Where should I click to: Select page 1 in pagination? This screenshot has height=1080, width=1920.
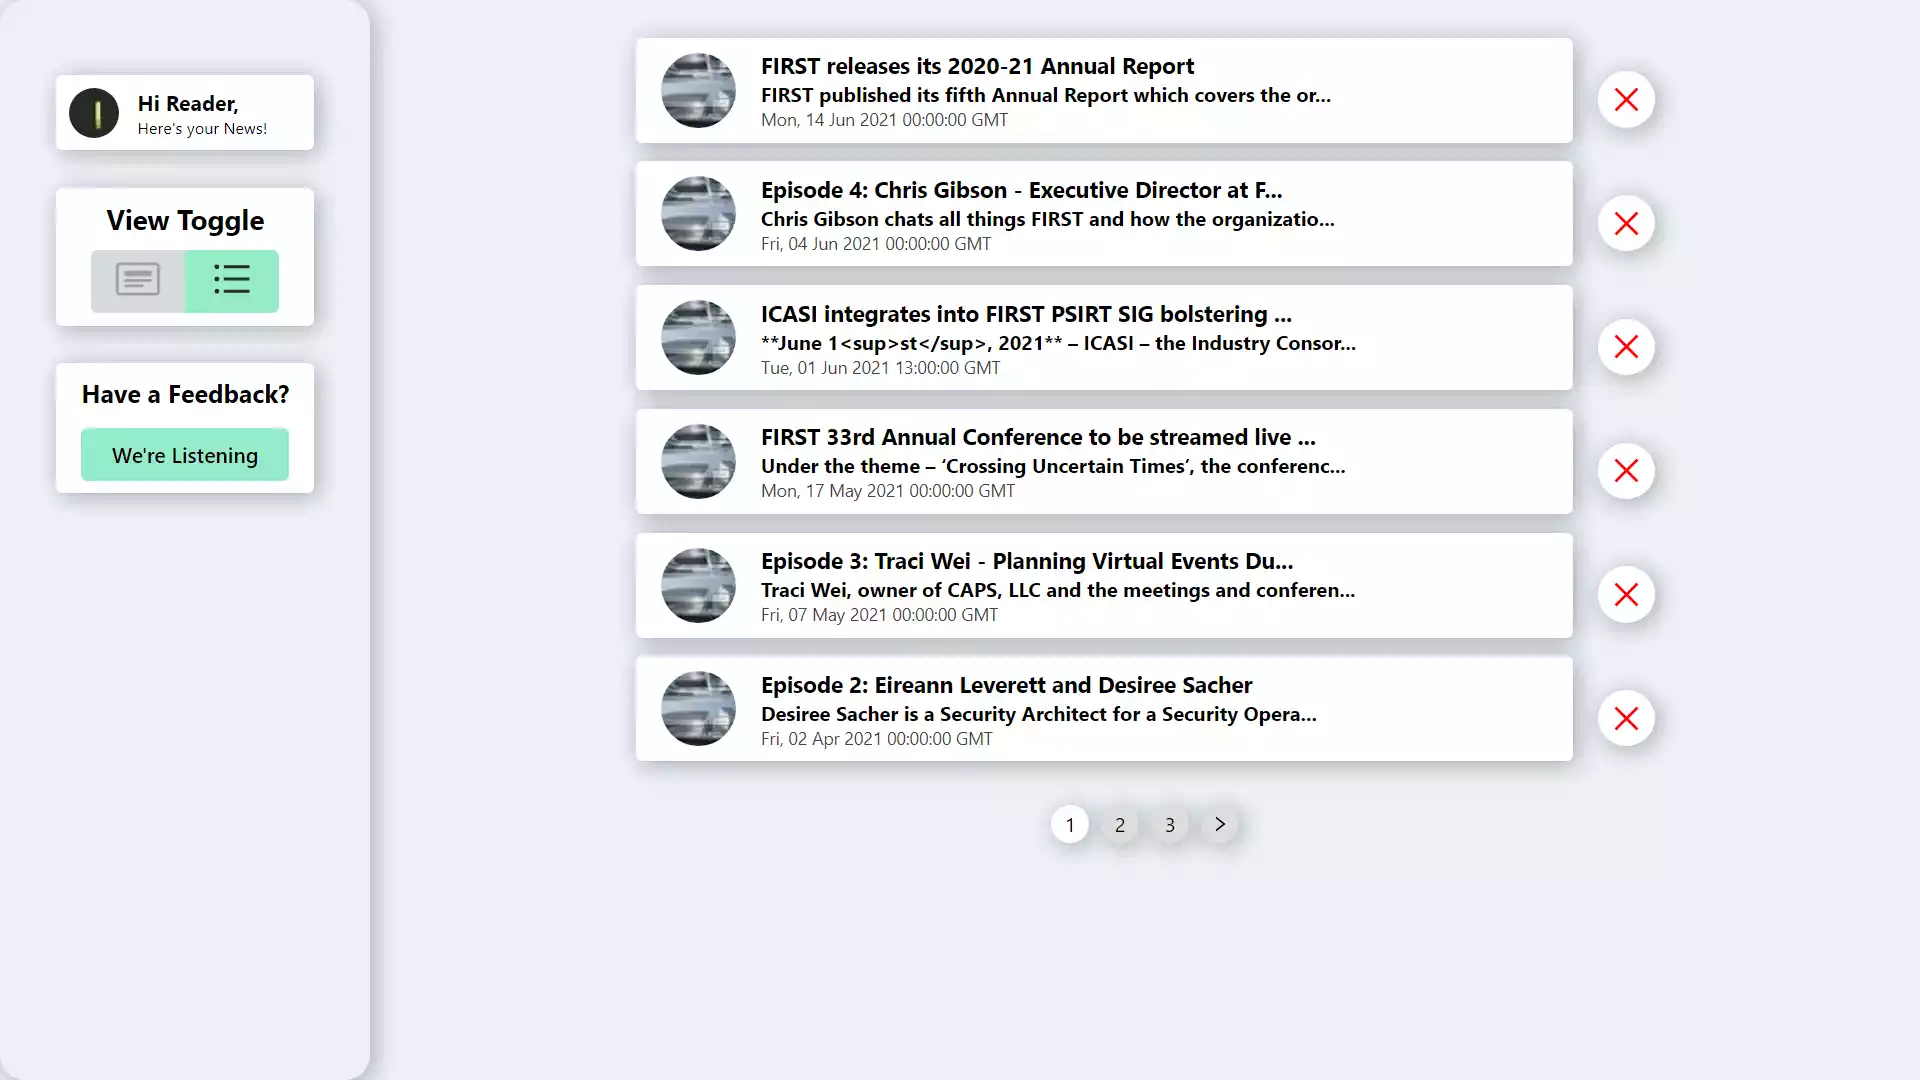[x=1069, y=824]
